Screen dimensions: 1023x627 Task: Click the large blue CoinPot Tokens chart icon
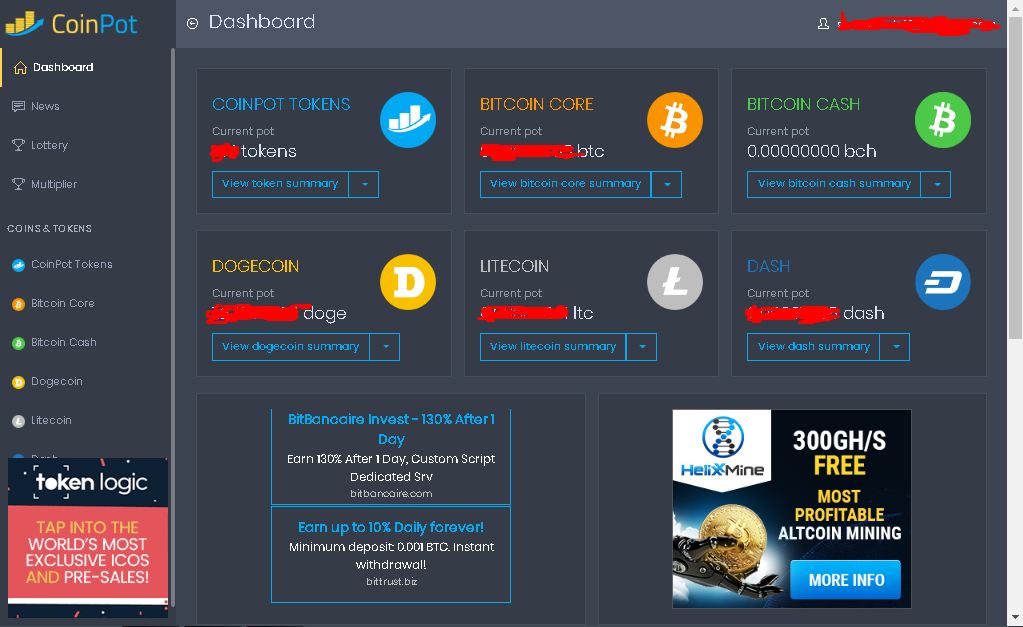tap(408, 120)
